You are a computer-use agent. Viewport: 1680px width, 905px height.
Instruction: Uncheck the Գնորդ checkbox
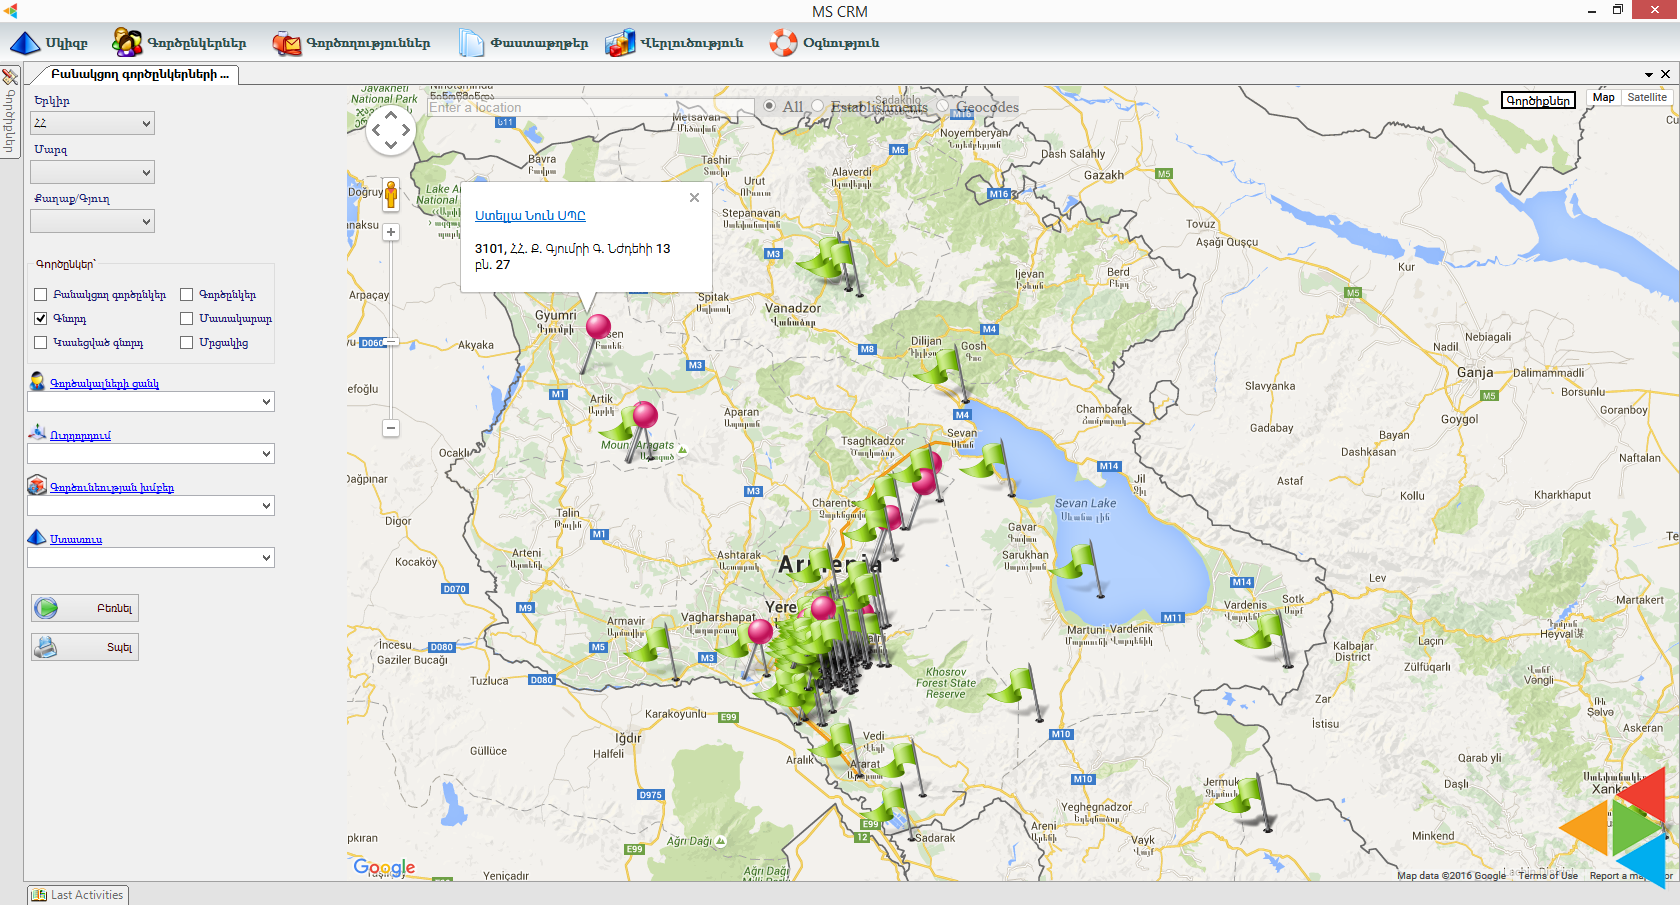[x=41, y=319]
